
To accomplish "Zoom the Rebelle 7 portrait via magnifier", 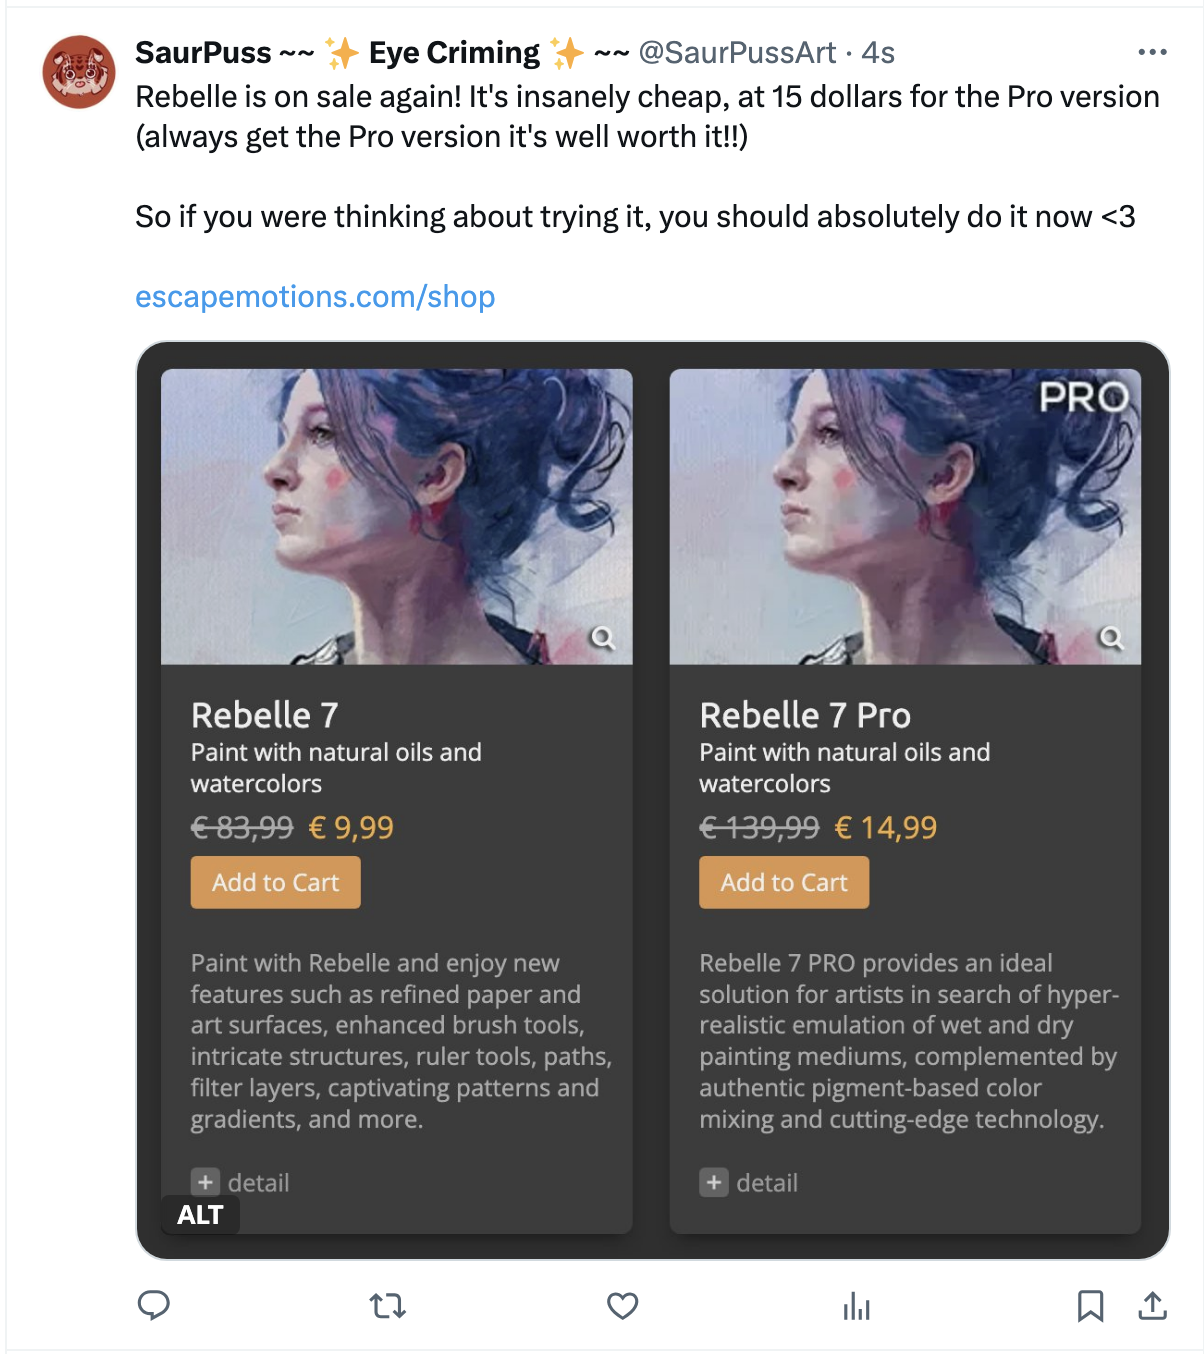I will (602, 637).
